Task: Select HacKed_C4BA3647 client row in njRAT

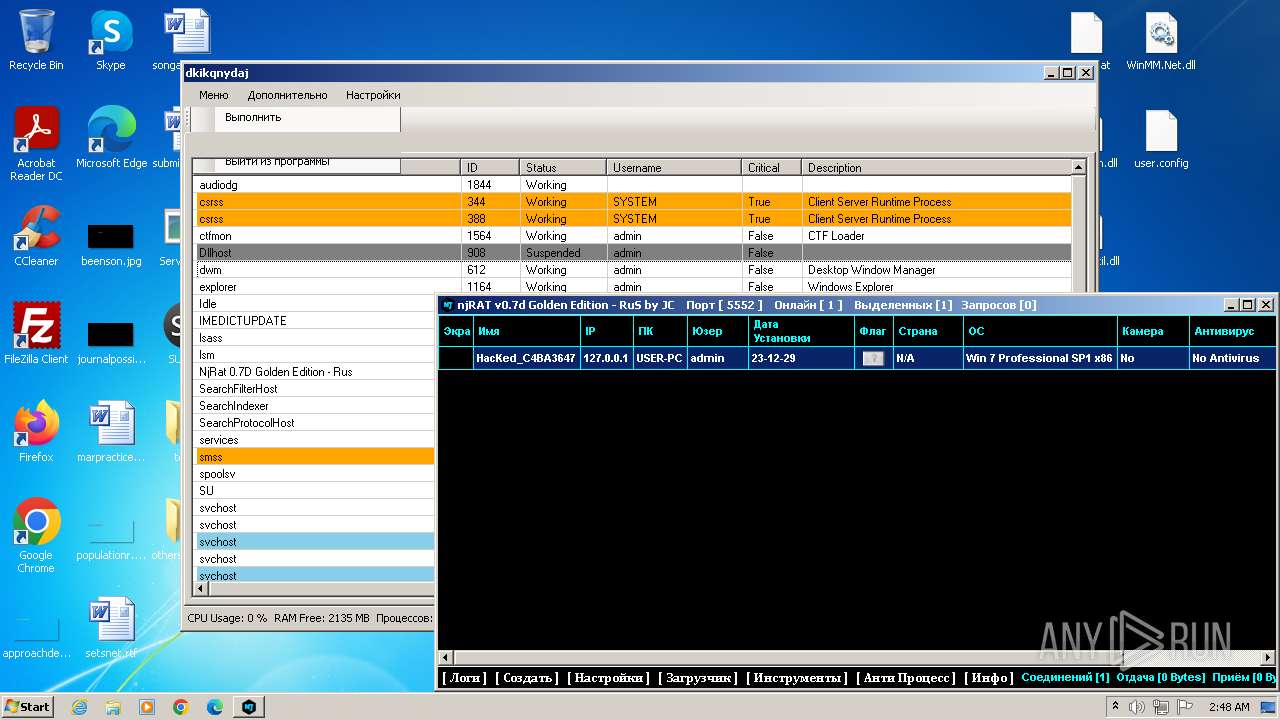Action: [857, 358]
